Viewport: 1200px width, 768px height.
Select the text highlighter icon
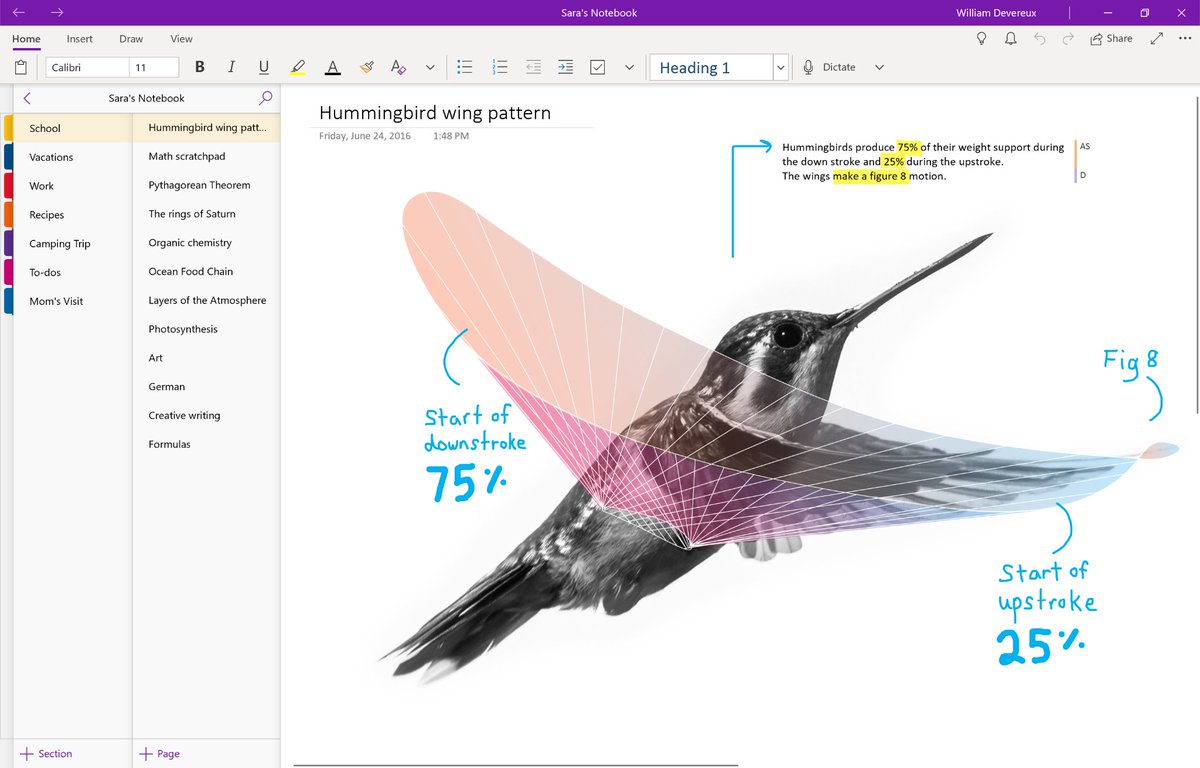point(298,66)
